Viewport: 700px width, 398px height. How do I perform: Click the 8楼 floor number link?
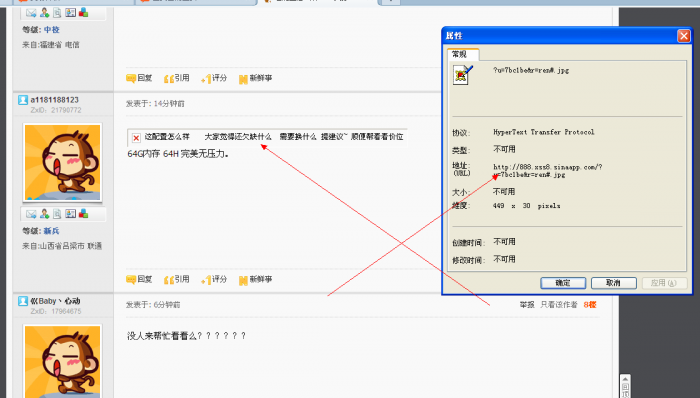pos(590,305)
